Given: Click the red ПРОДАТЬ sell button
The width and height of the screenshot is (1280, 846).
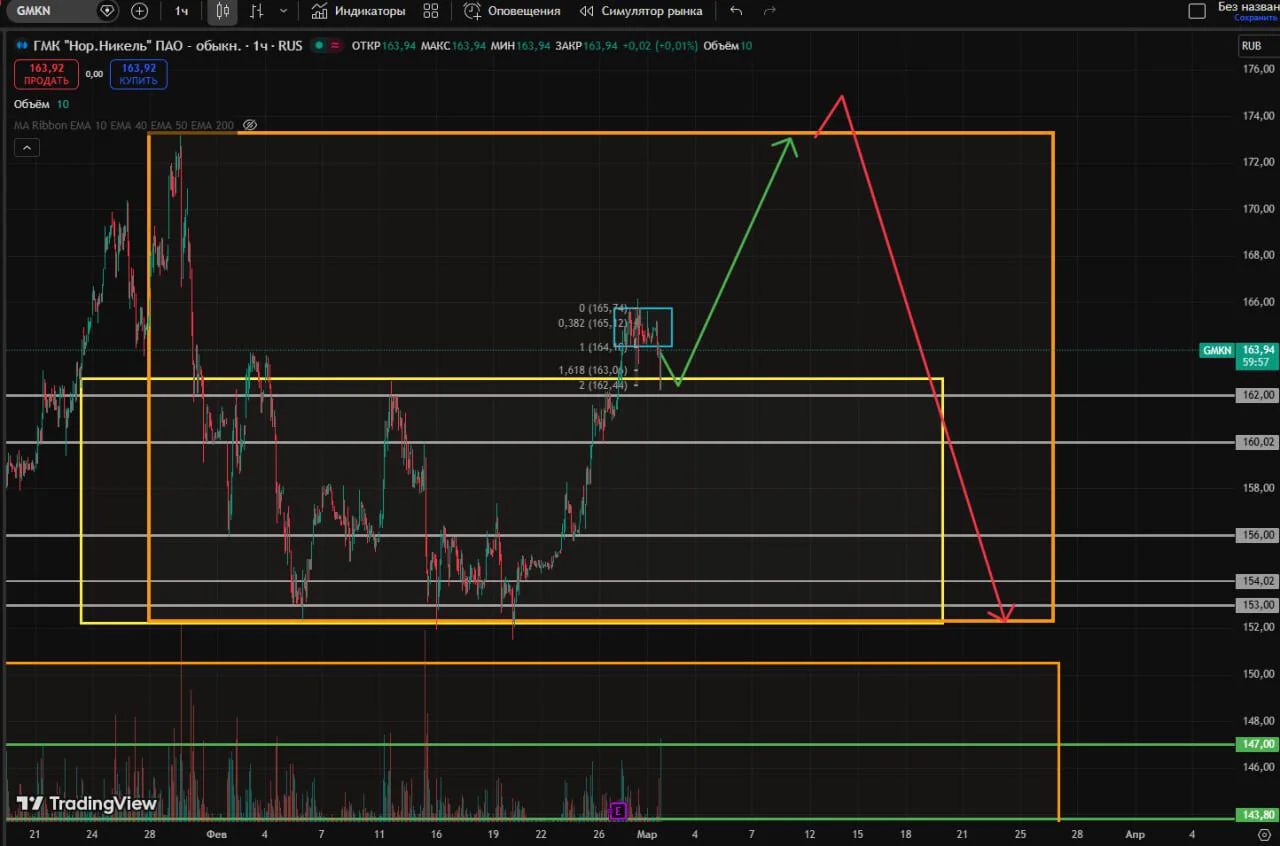Looking at the screenshot, I should (x=47, y=74).
